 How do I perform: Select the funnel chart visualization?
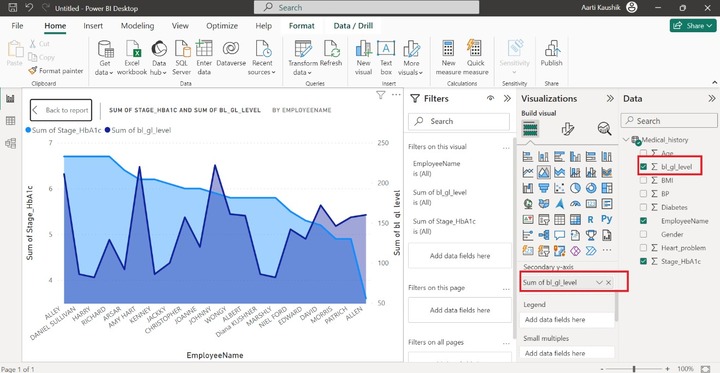tap(544, 187)
